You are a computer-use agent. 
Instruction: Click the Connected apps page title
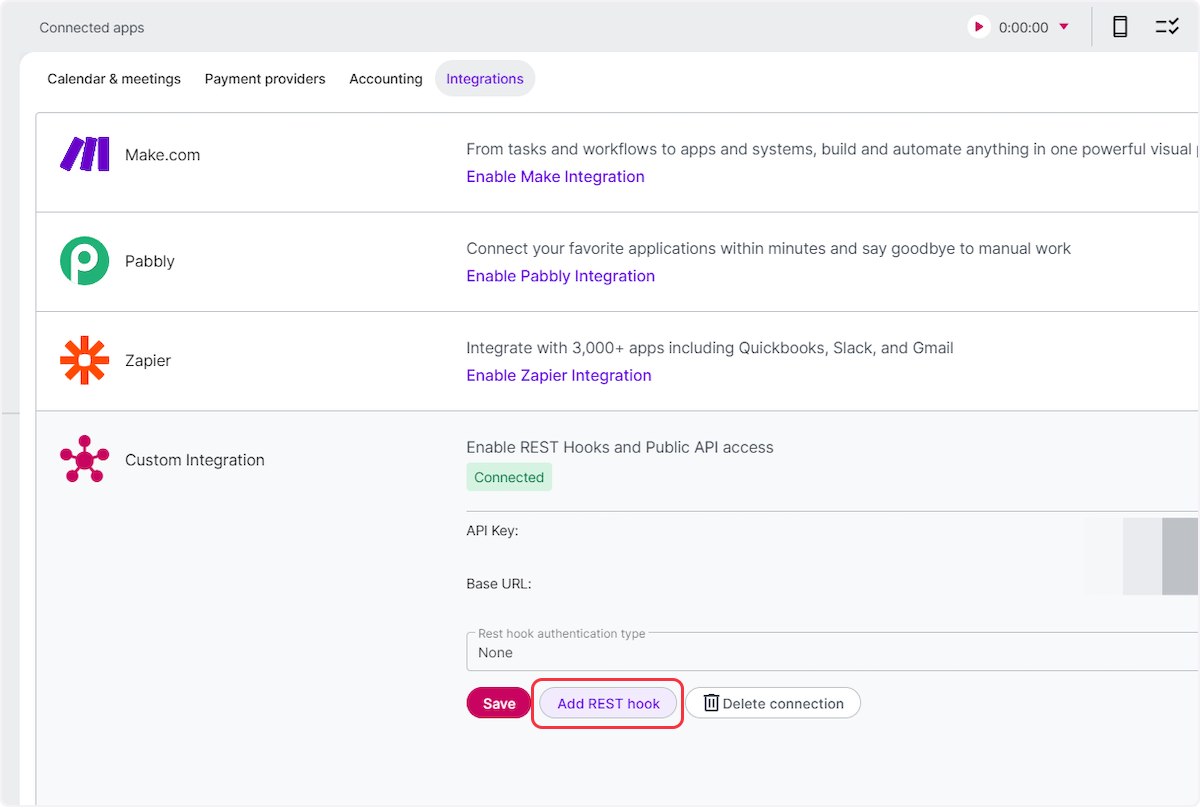(92, 28)
